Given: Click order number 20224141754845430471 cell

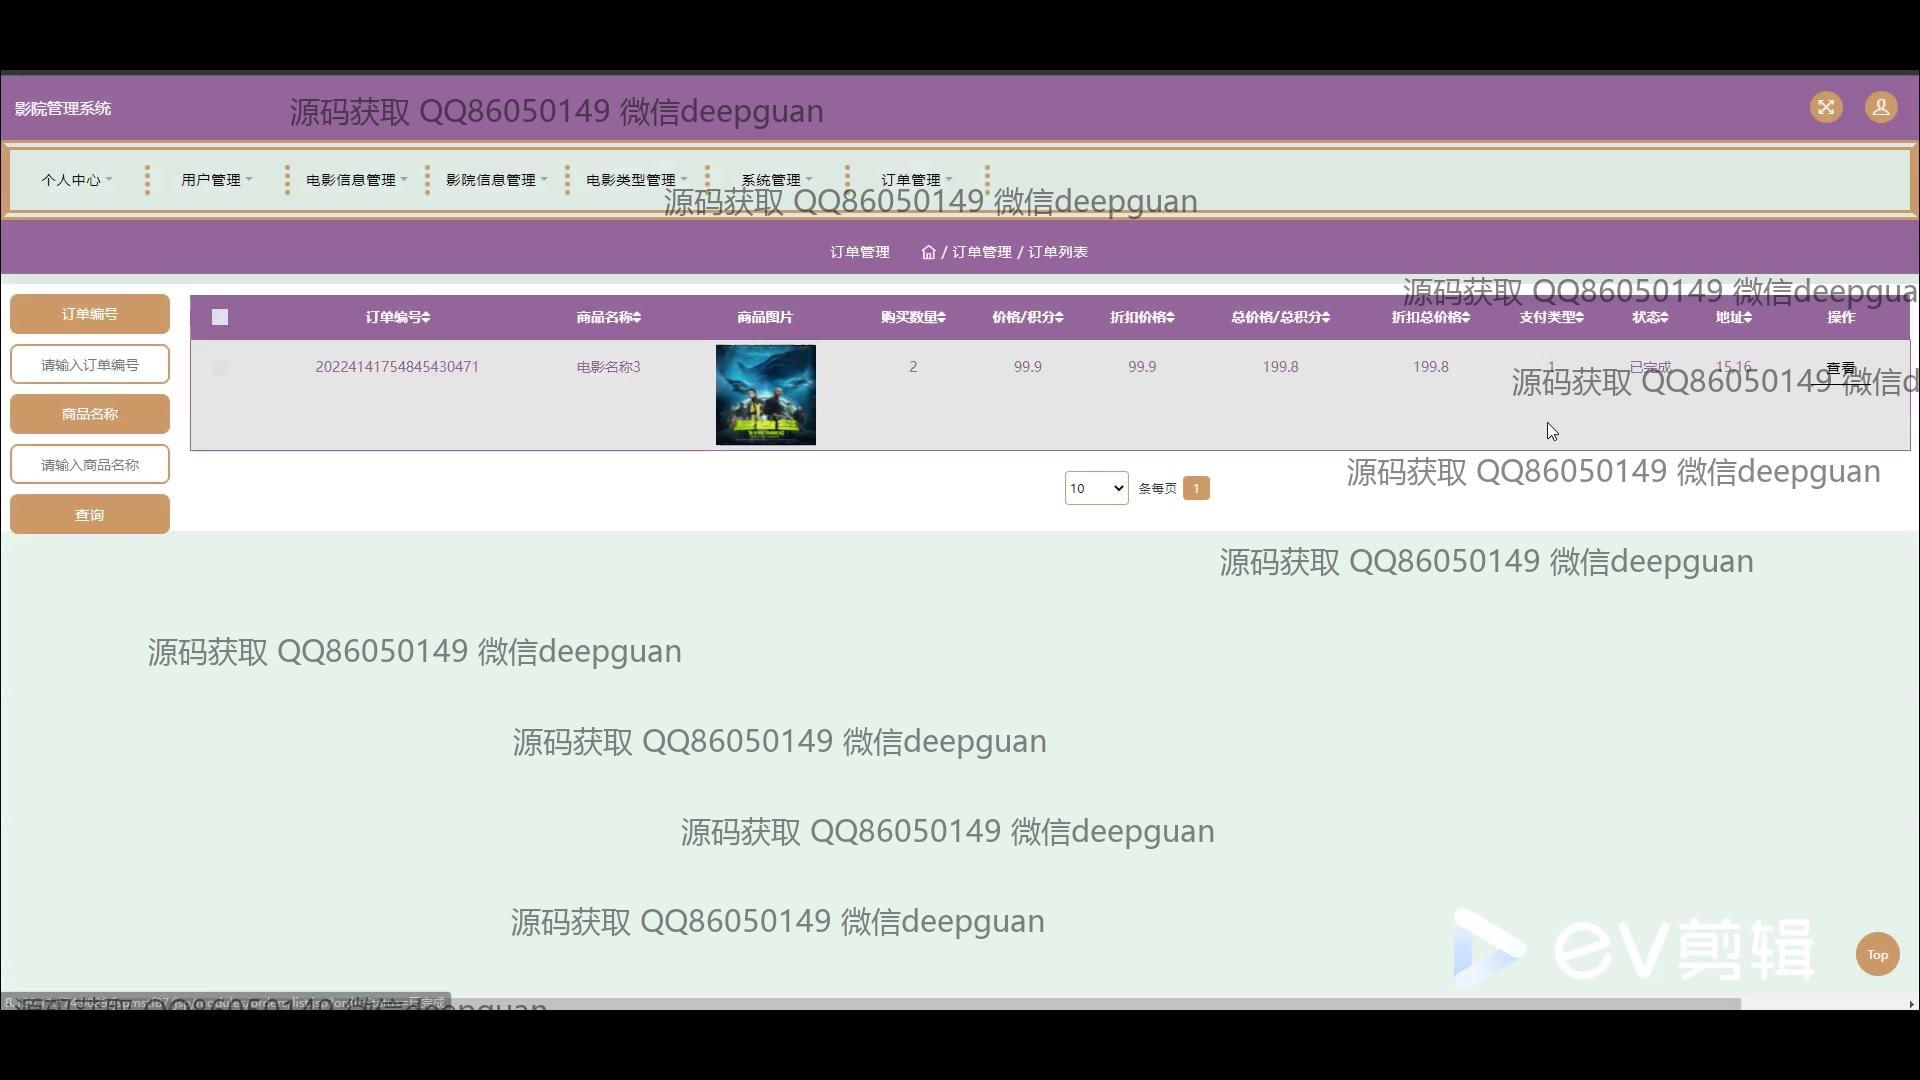Looking at the screenshot, I should coord(397,367).
